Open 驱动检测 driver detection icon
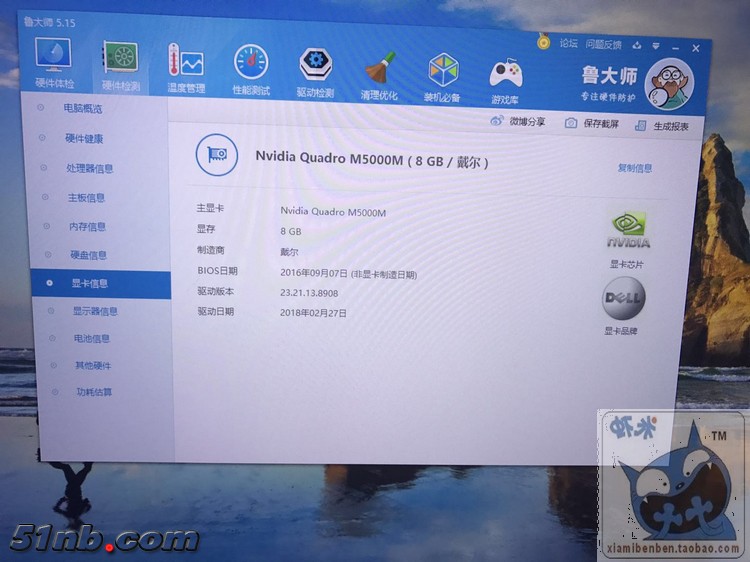Image resolution: width=750 pixels, height=562 pixels. coord(315,73)
